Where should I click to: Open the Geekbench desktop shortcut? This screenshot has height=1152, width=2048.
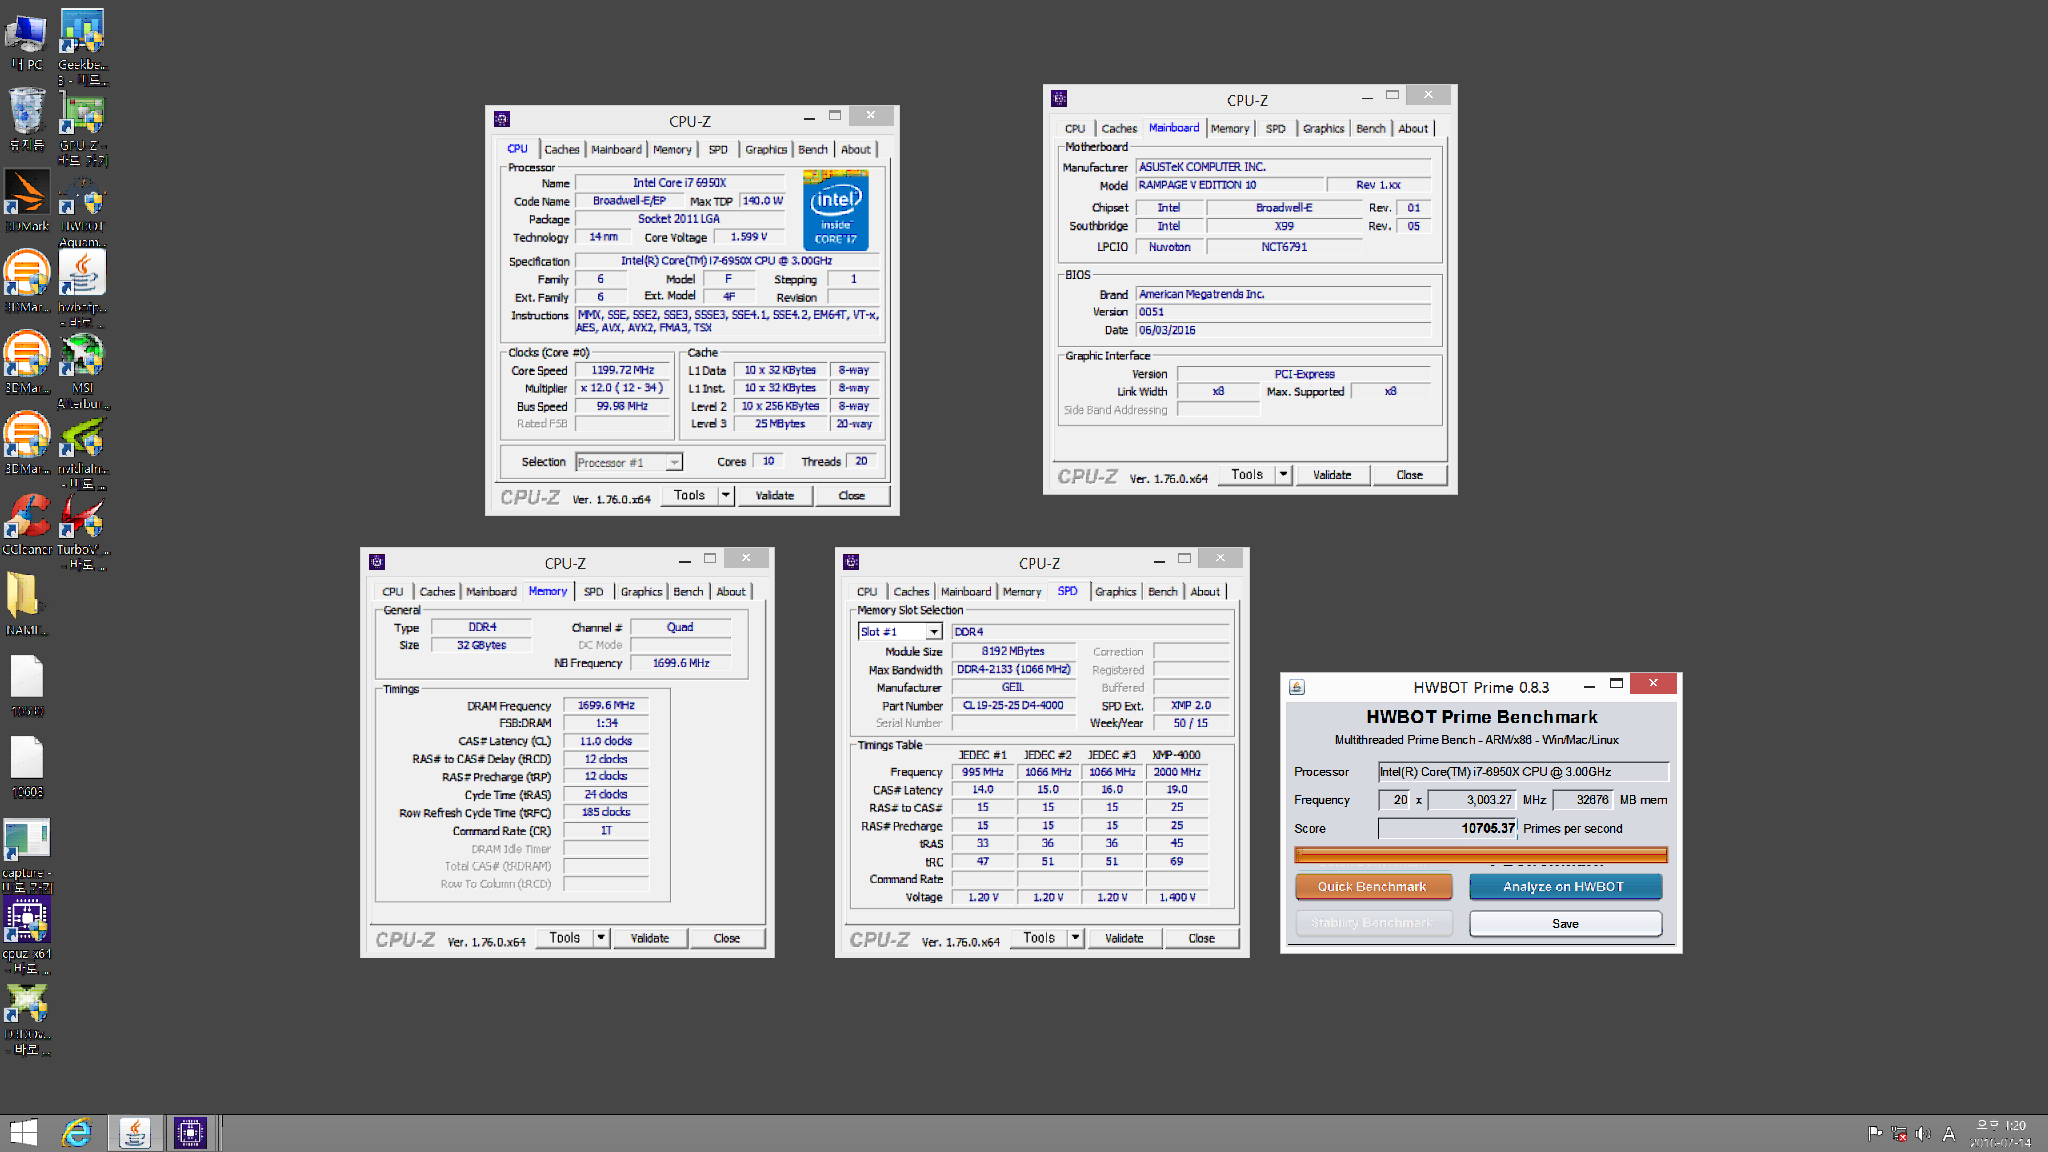click(x=82, y=45)
